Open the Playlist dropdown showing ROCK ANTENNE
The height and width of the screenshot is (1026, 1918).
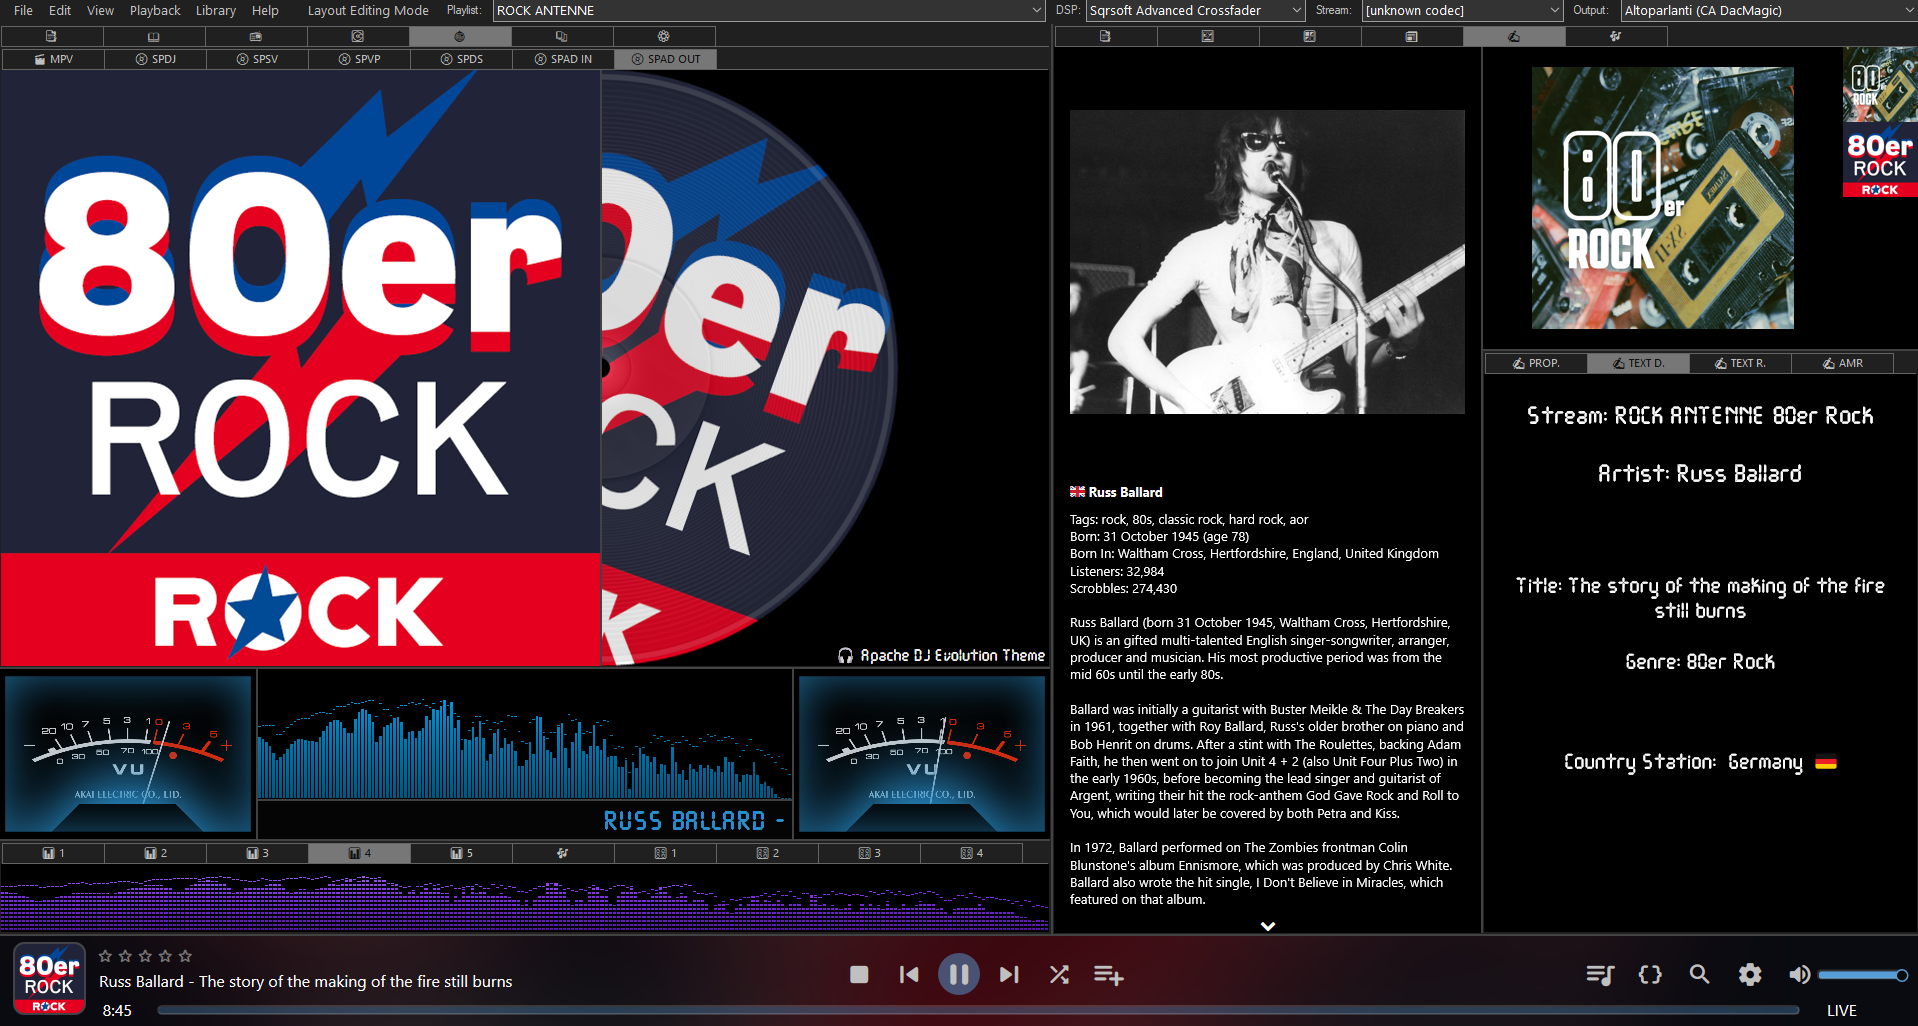(x=769, y=10)
